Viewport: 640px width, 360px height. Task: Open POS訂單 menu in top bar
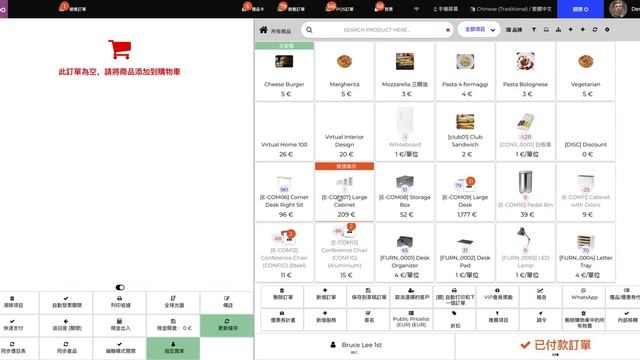(x=340, y=8)
